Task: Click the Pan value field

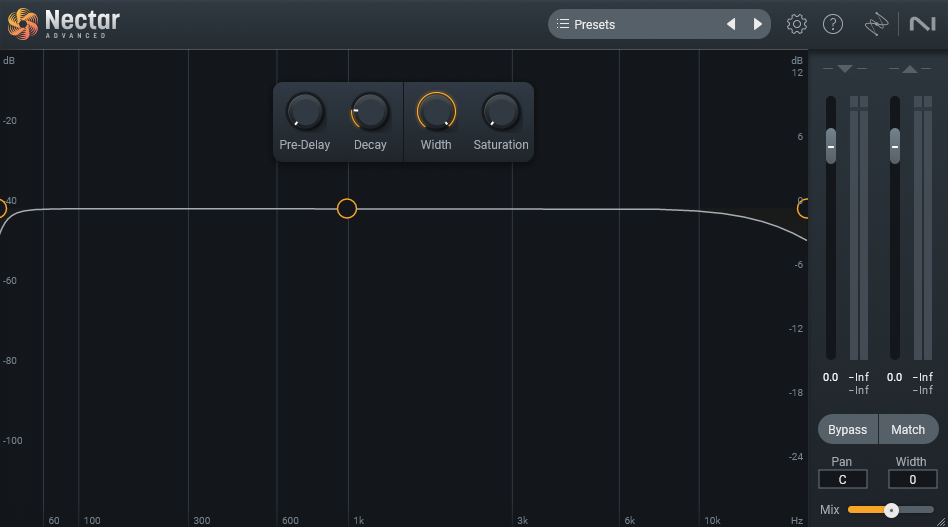Action: [842, 479]
